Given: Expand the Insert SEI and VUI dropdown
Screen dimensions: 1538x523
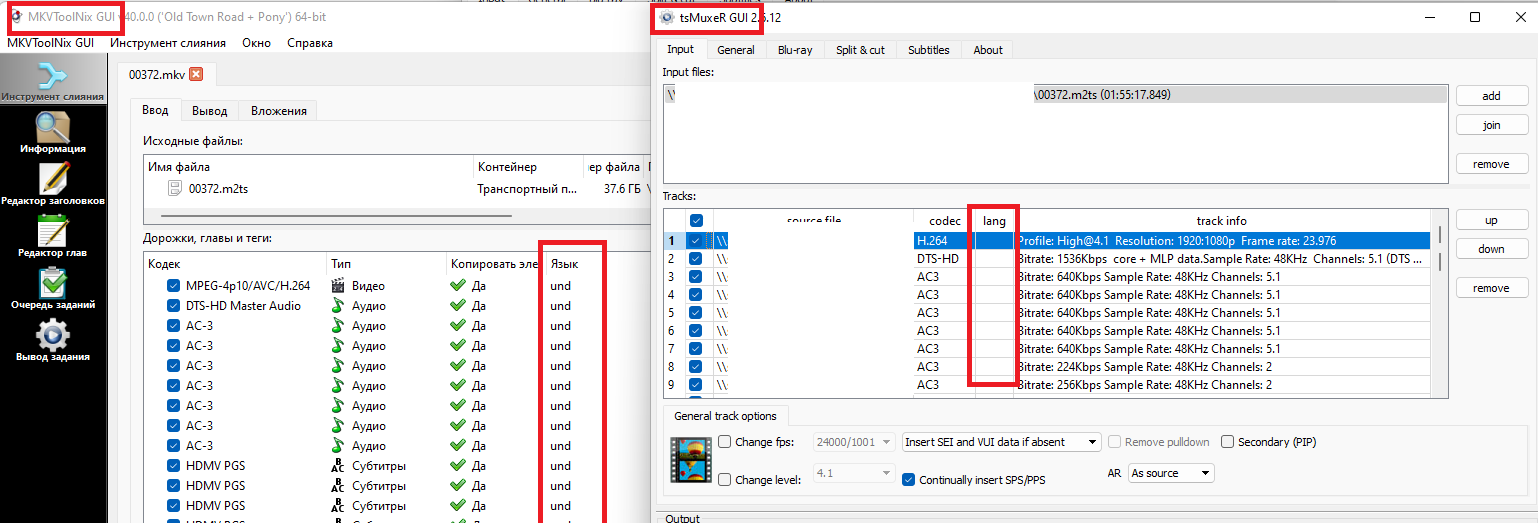Looking at the screenshot, I should coord(1000,442).
